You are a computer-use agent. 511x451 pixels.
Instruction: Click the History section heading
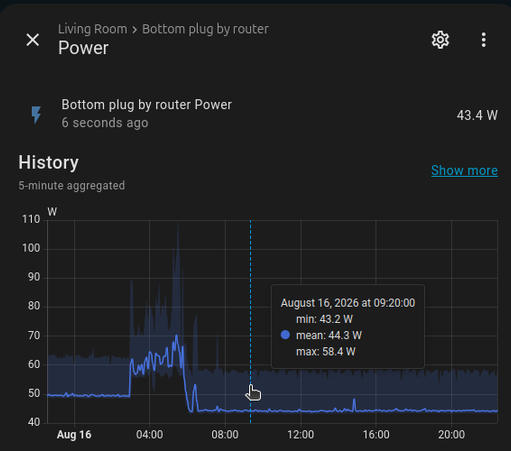pyautogui.click(x=48, y=163)
